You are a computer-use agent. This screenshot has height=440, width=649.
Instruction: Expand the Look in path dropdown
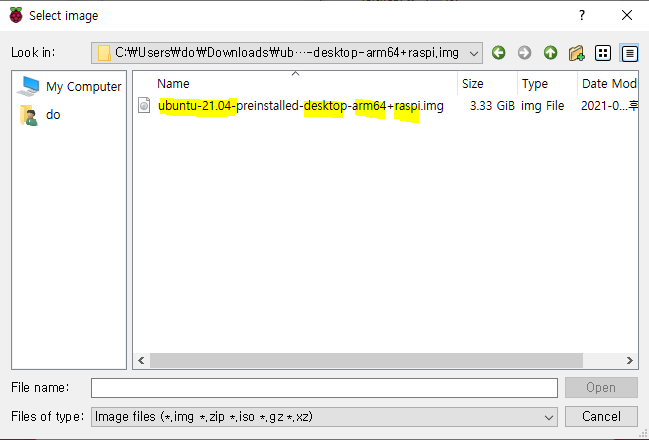(474, 53)
